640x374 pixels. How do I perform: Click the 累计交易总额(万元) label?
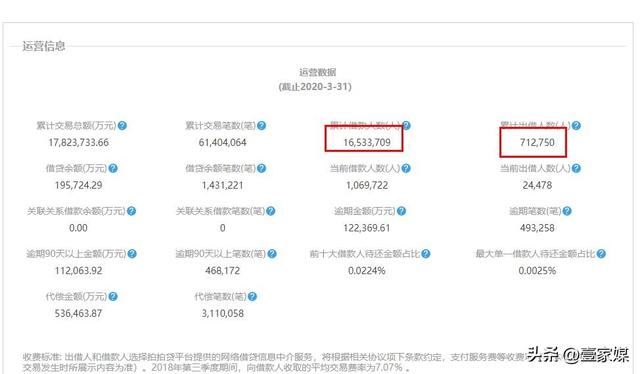(x=76, y=126)
